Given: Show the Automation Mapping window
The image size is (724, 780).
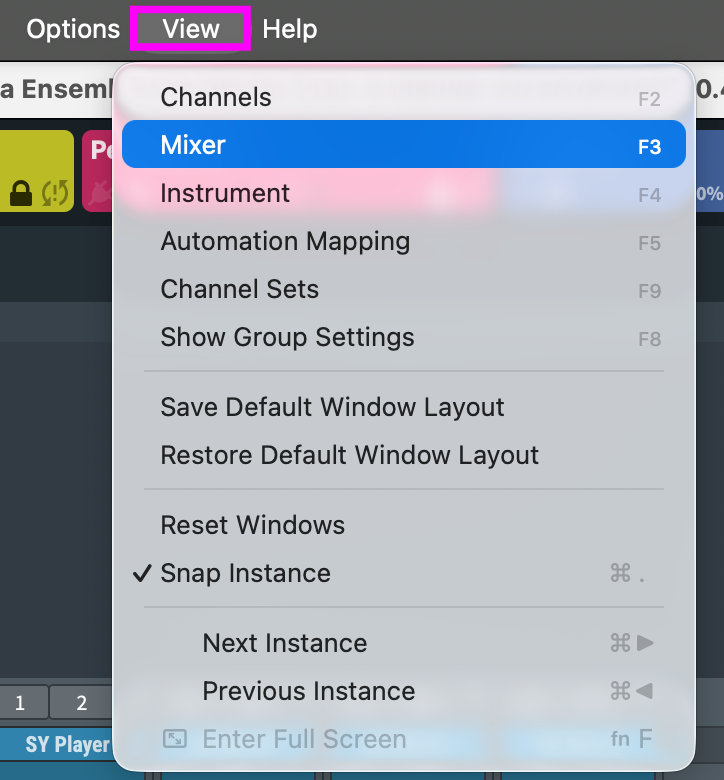Looking at the screenshot, I should coord(285,241).
